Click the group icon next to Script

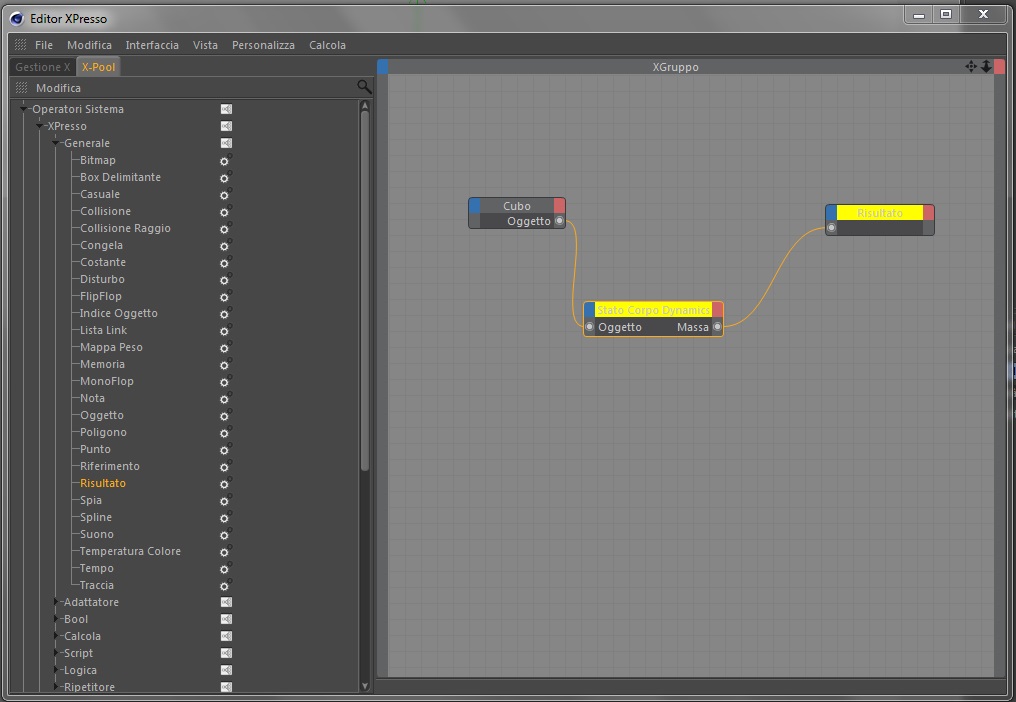(x=226, y=653)
